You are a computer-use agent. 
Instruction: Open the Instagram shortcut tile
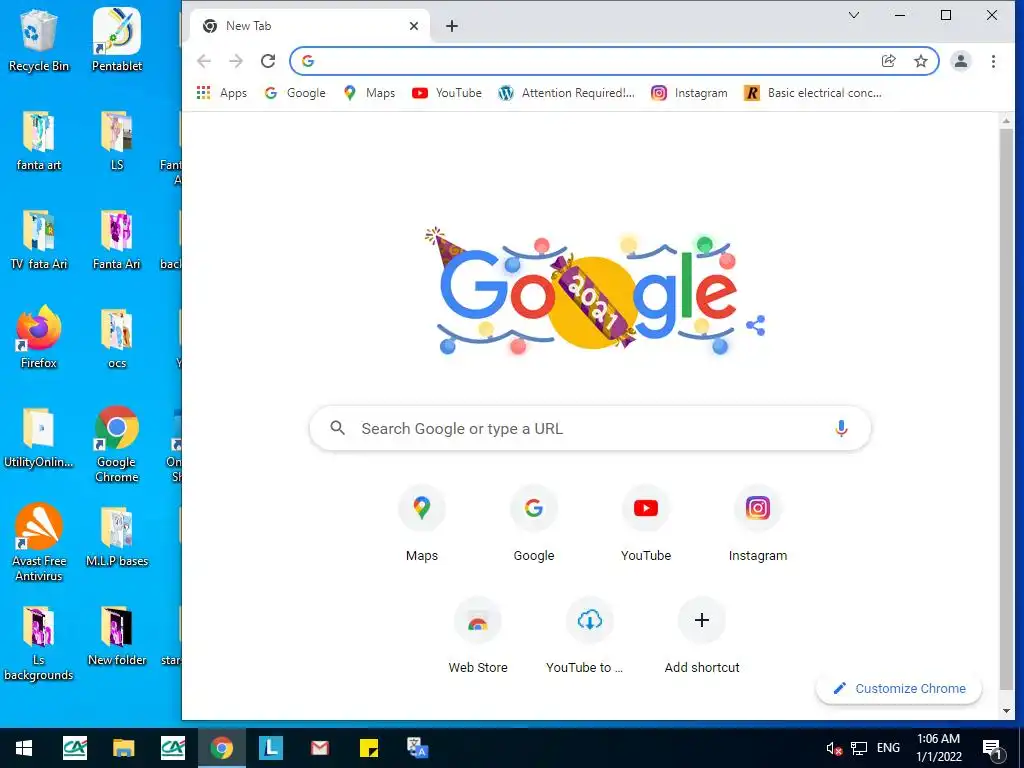click(x=758, y=524)
